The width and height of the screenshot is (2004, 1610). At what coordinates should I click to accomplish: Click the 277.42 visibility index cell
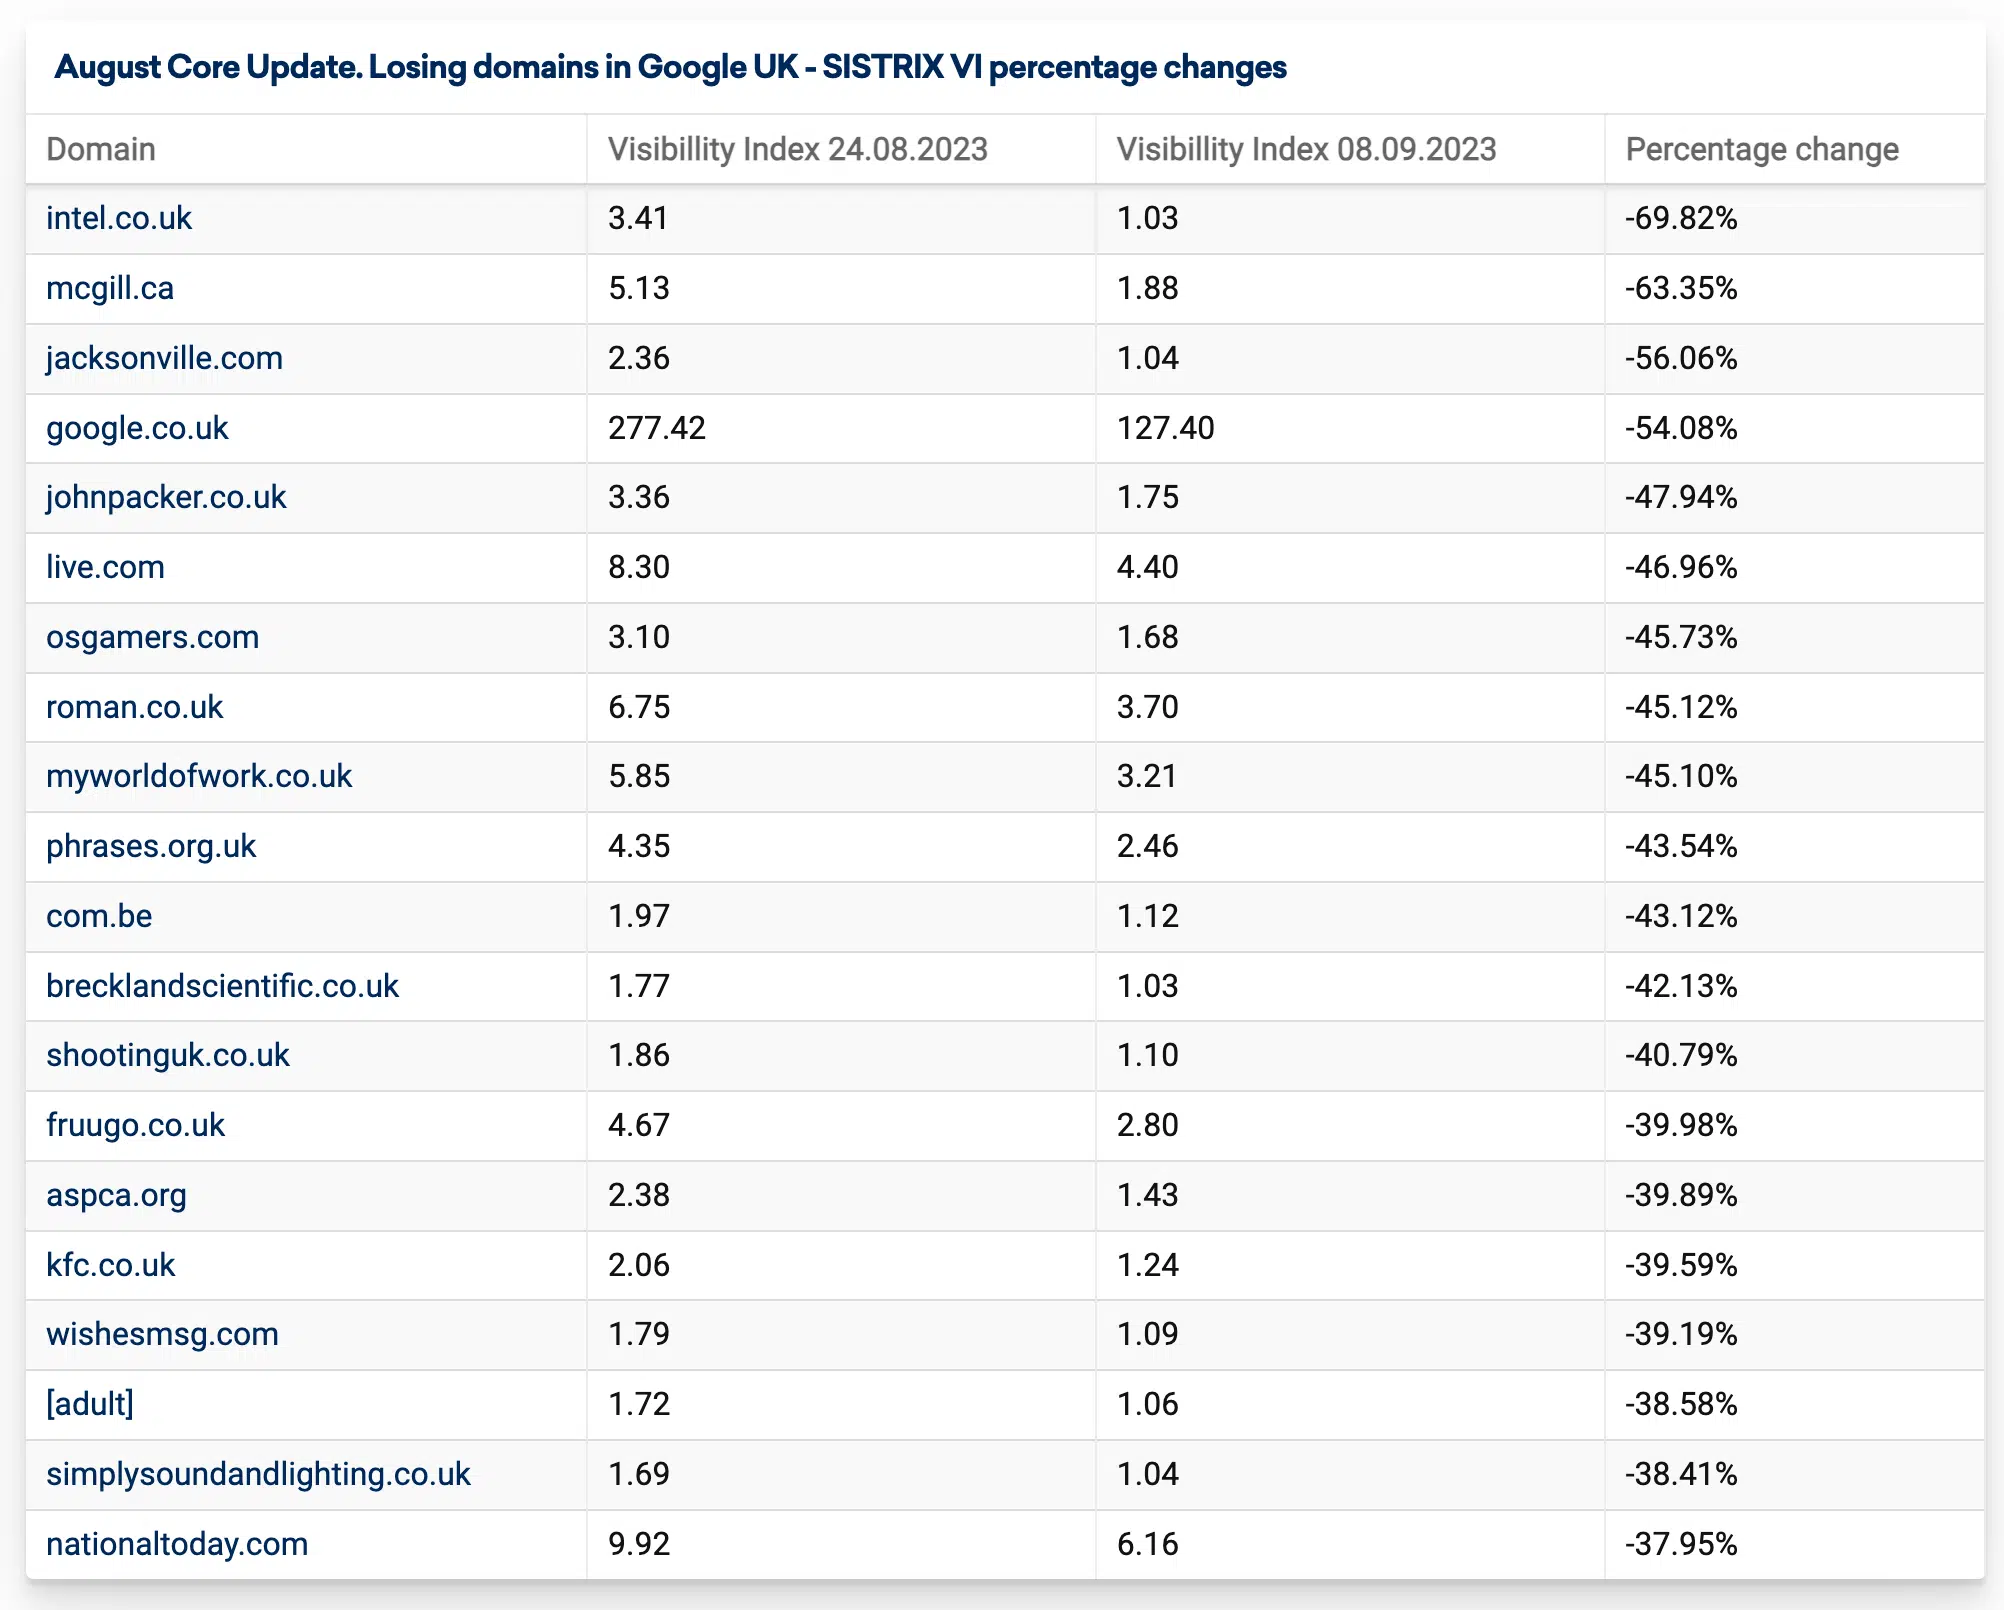point(657,428)
